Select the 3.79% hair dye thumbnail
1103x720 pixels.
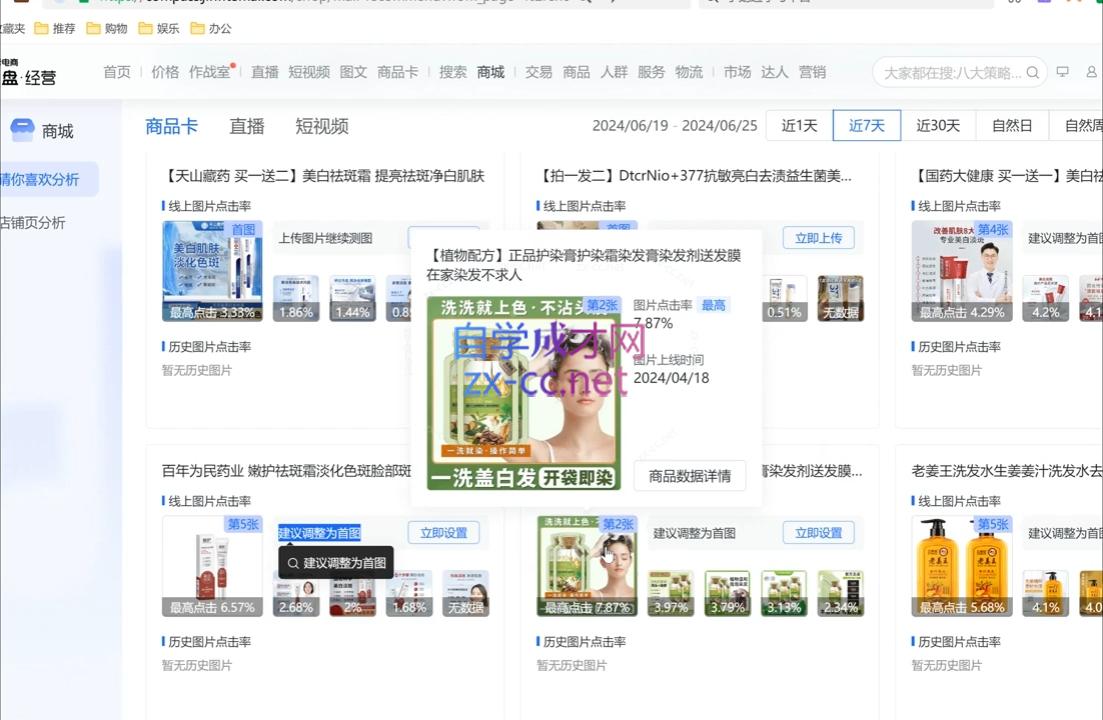[727, 593]
